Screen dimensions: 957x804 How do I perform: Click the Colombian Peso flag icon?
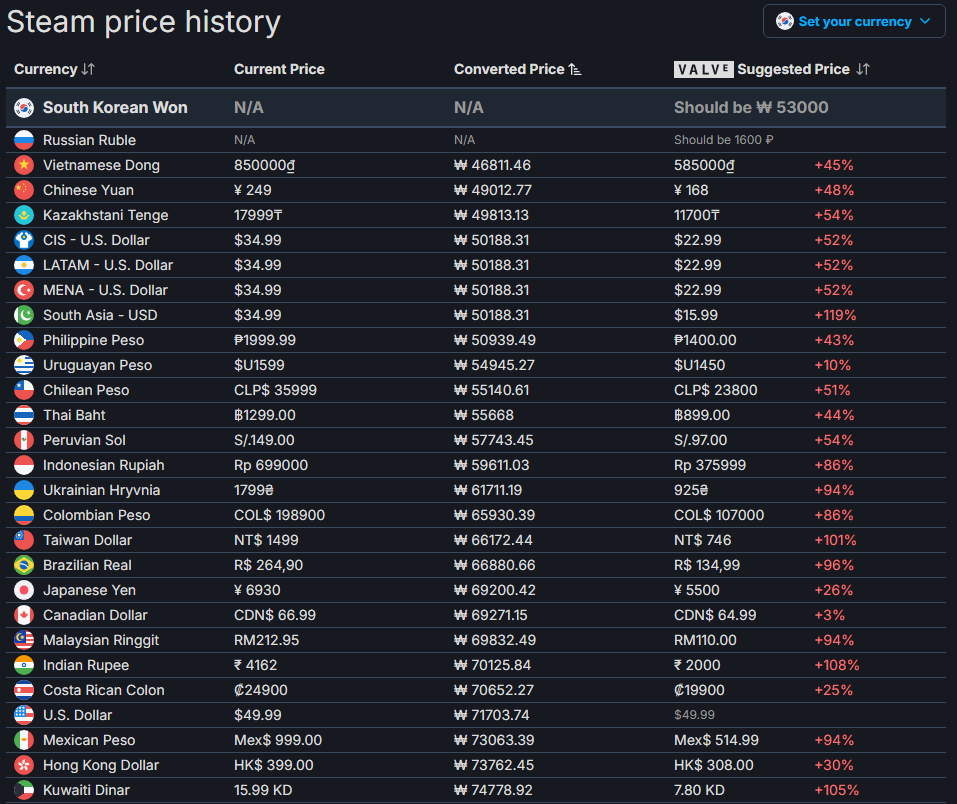24,515
